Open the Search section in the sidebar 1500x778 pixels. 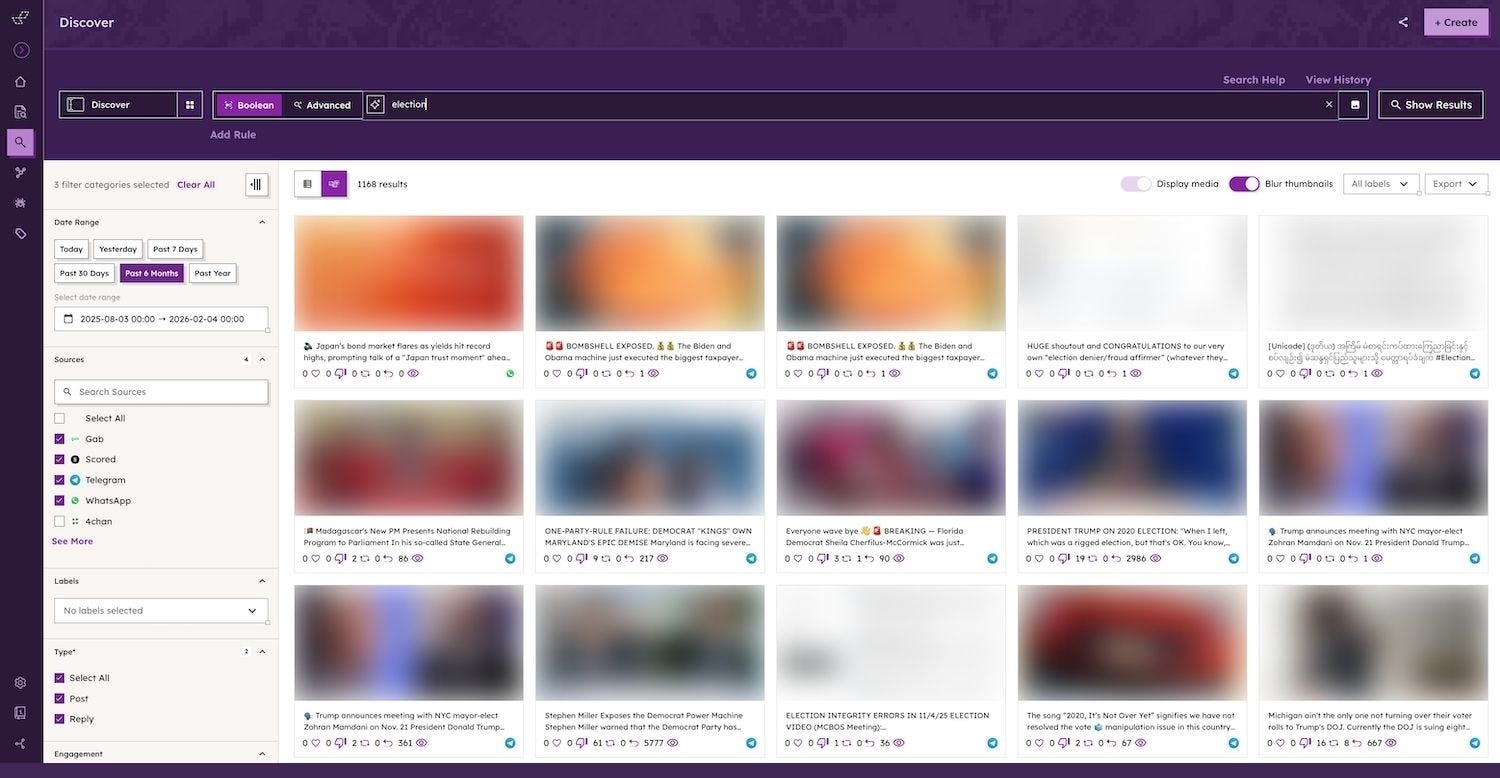tap(20, 141)
